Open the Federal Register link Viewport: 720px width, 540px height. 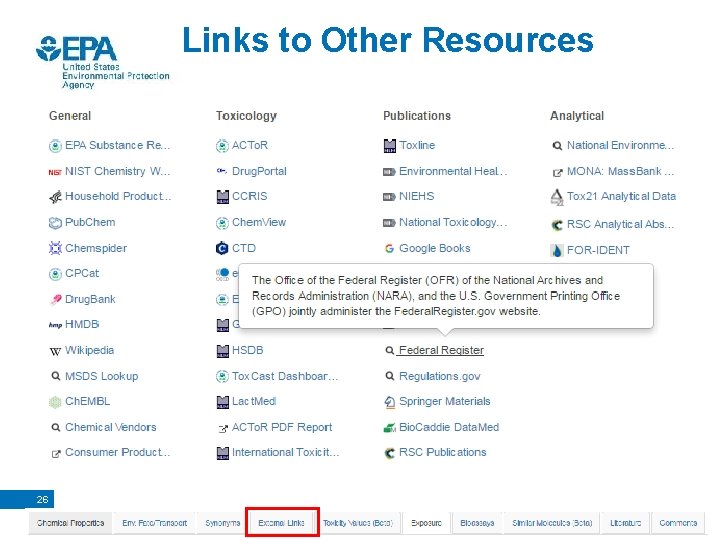click(441, 350)
